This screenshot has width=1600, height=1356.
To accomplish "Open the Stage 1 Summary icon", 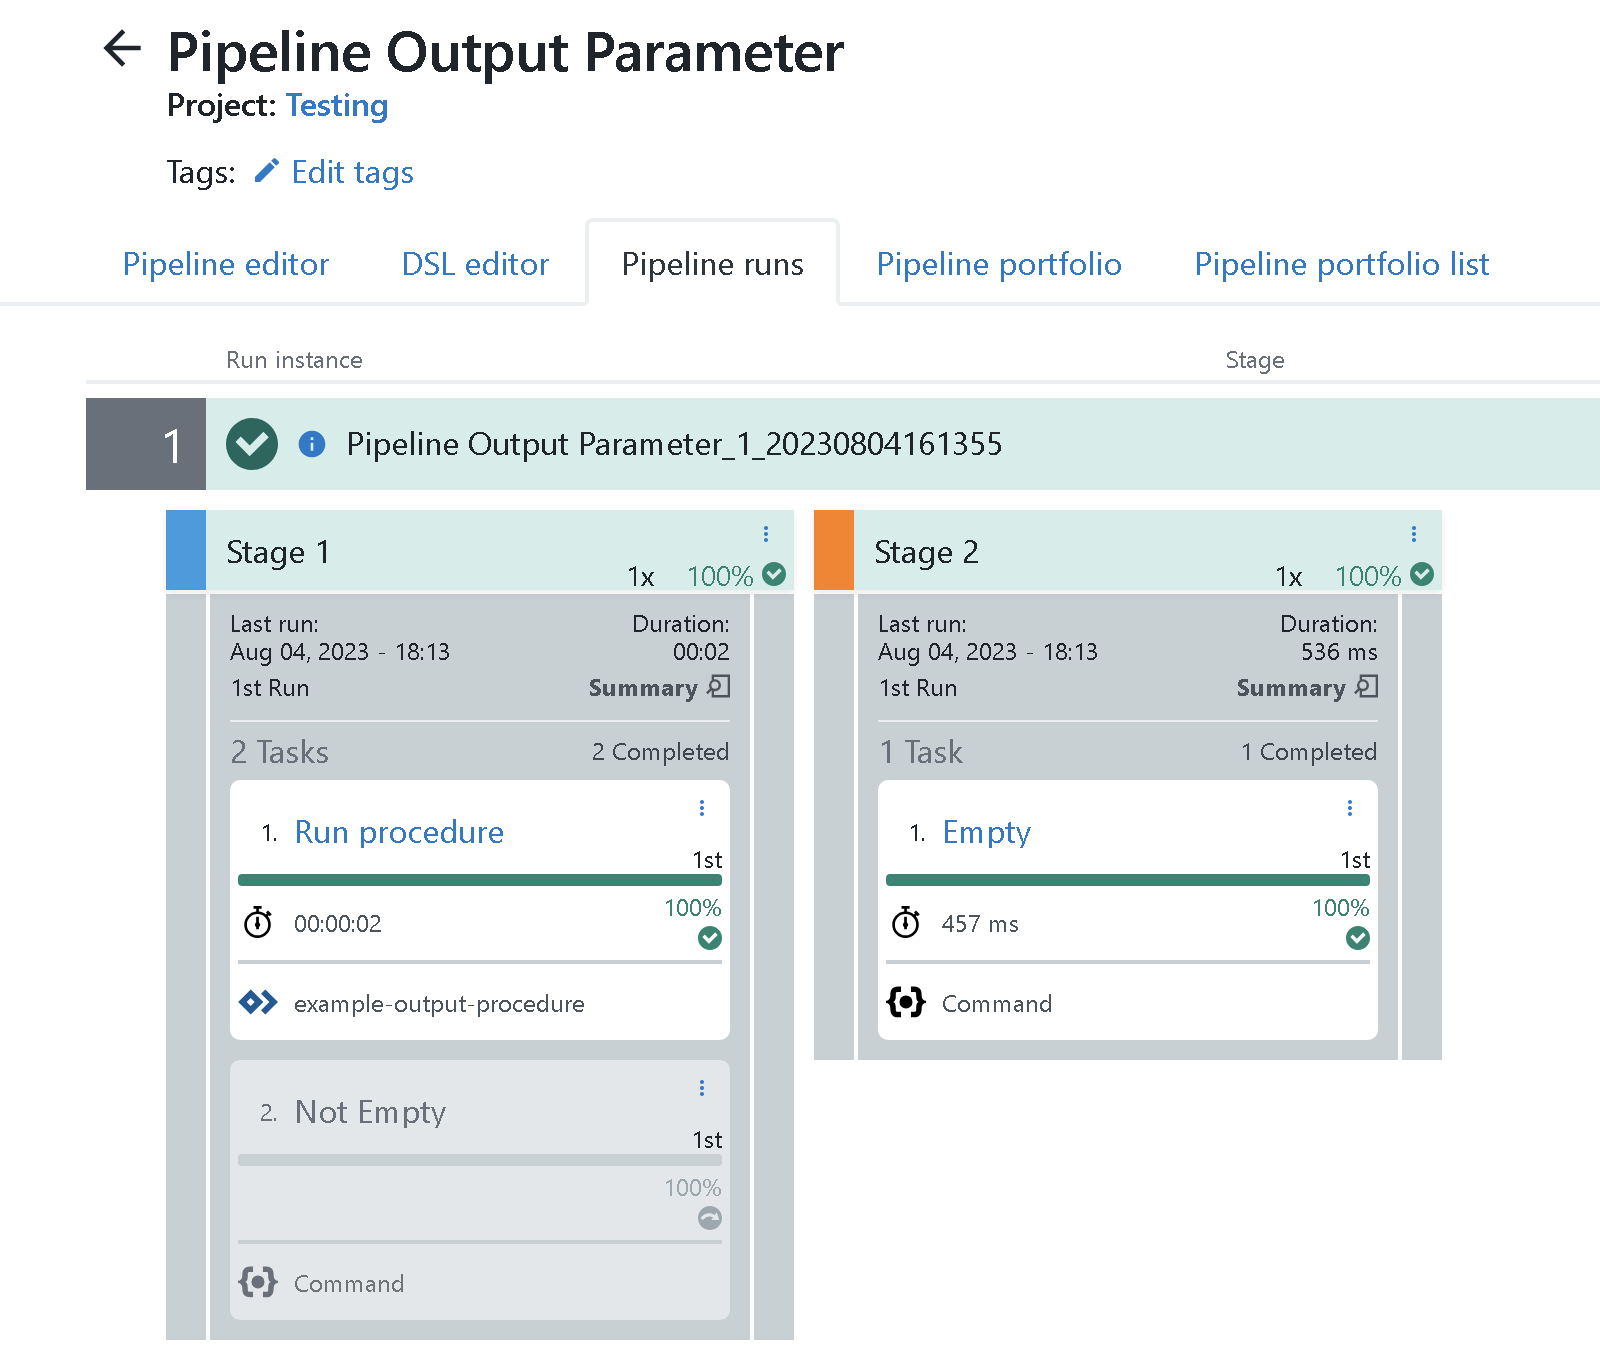I will (719, 687).
